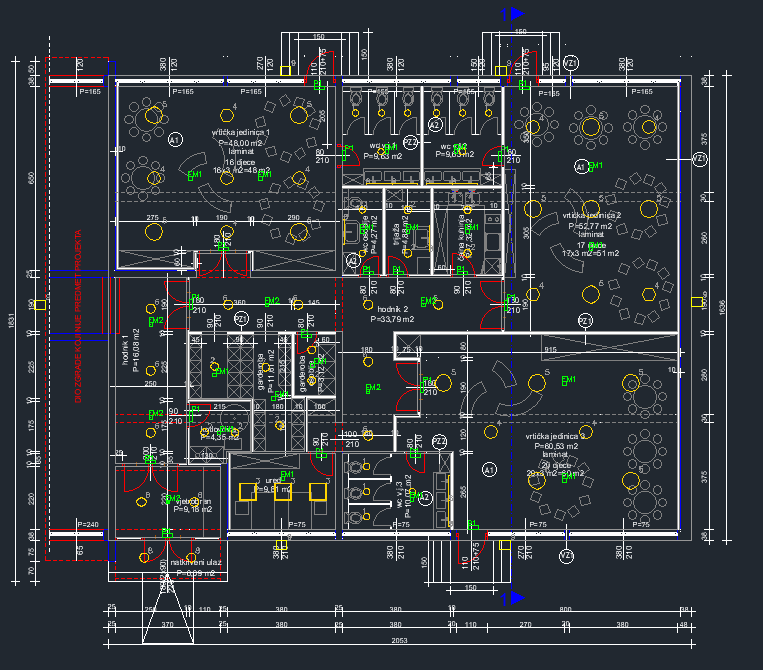Select the 'vrtićka jedinica 1' room label
This screenshot has height=670, width=763.
click(240, 132)
